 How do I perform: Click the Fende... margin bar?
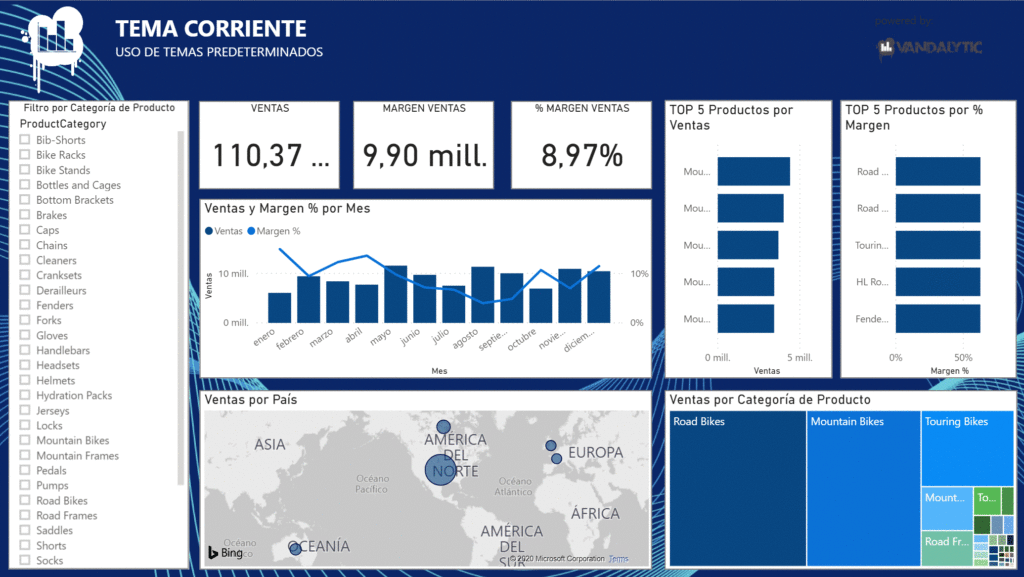pos(938,319)
